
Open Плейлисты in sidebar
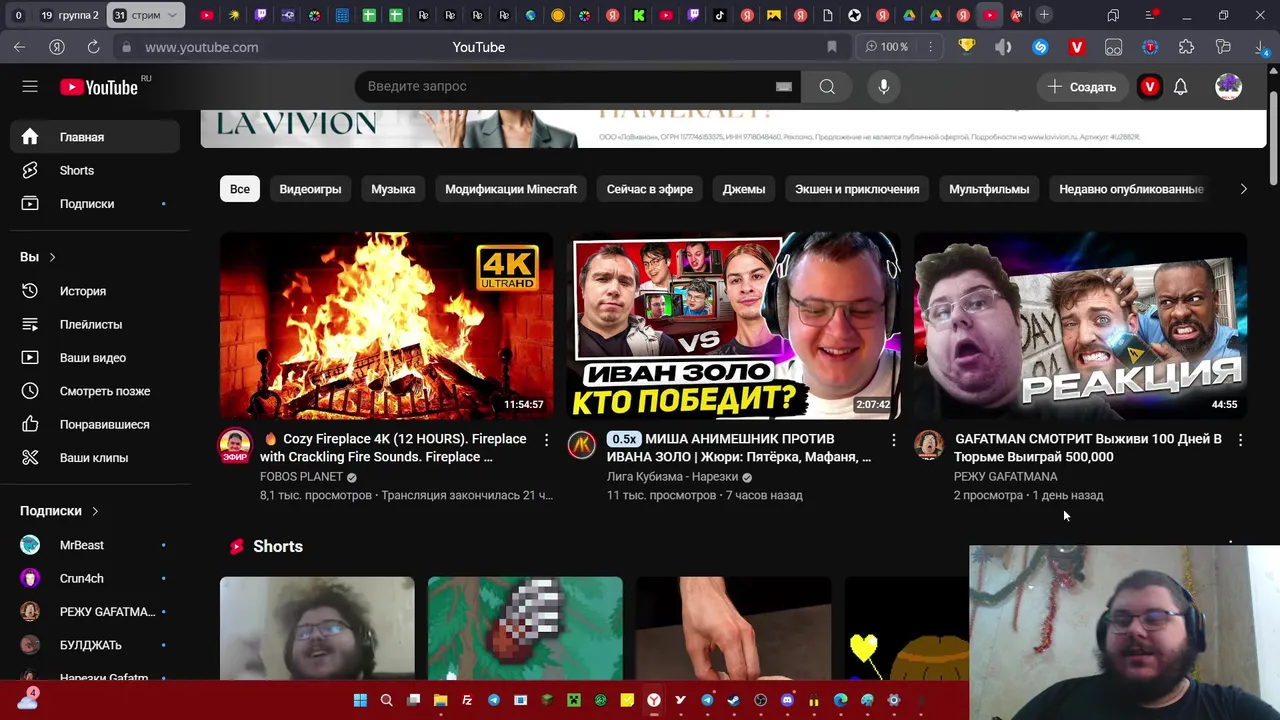(x=95, y=324)
